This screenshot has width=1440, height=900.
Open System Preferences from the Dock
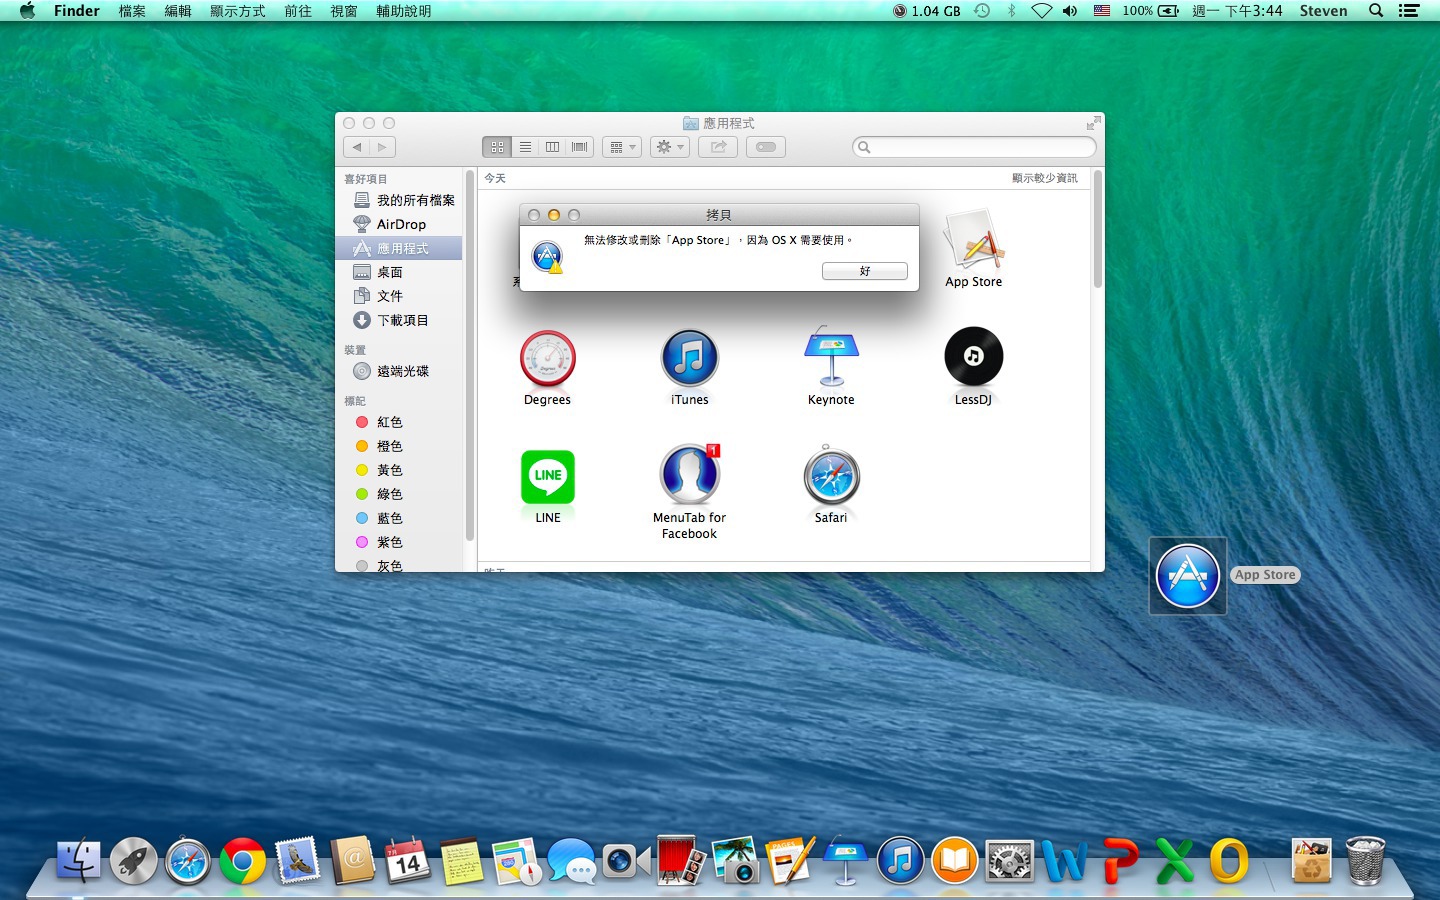pos(1009,861)
